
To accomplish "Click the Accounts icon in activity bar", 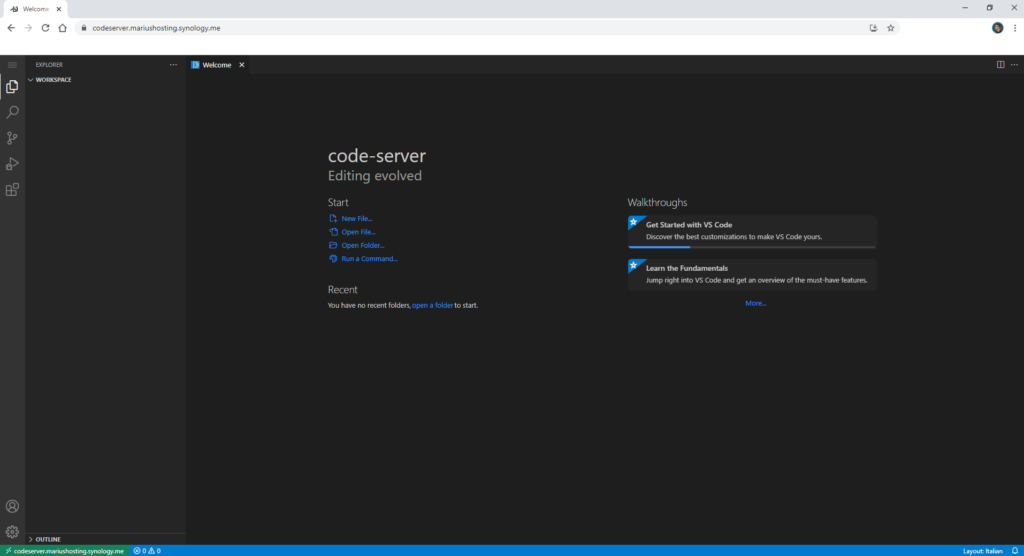I will click(12, 507).
